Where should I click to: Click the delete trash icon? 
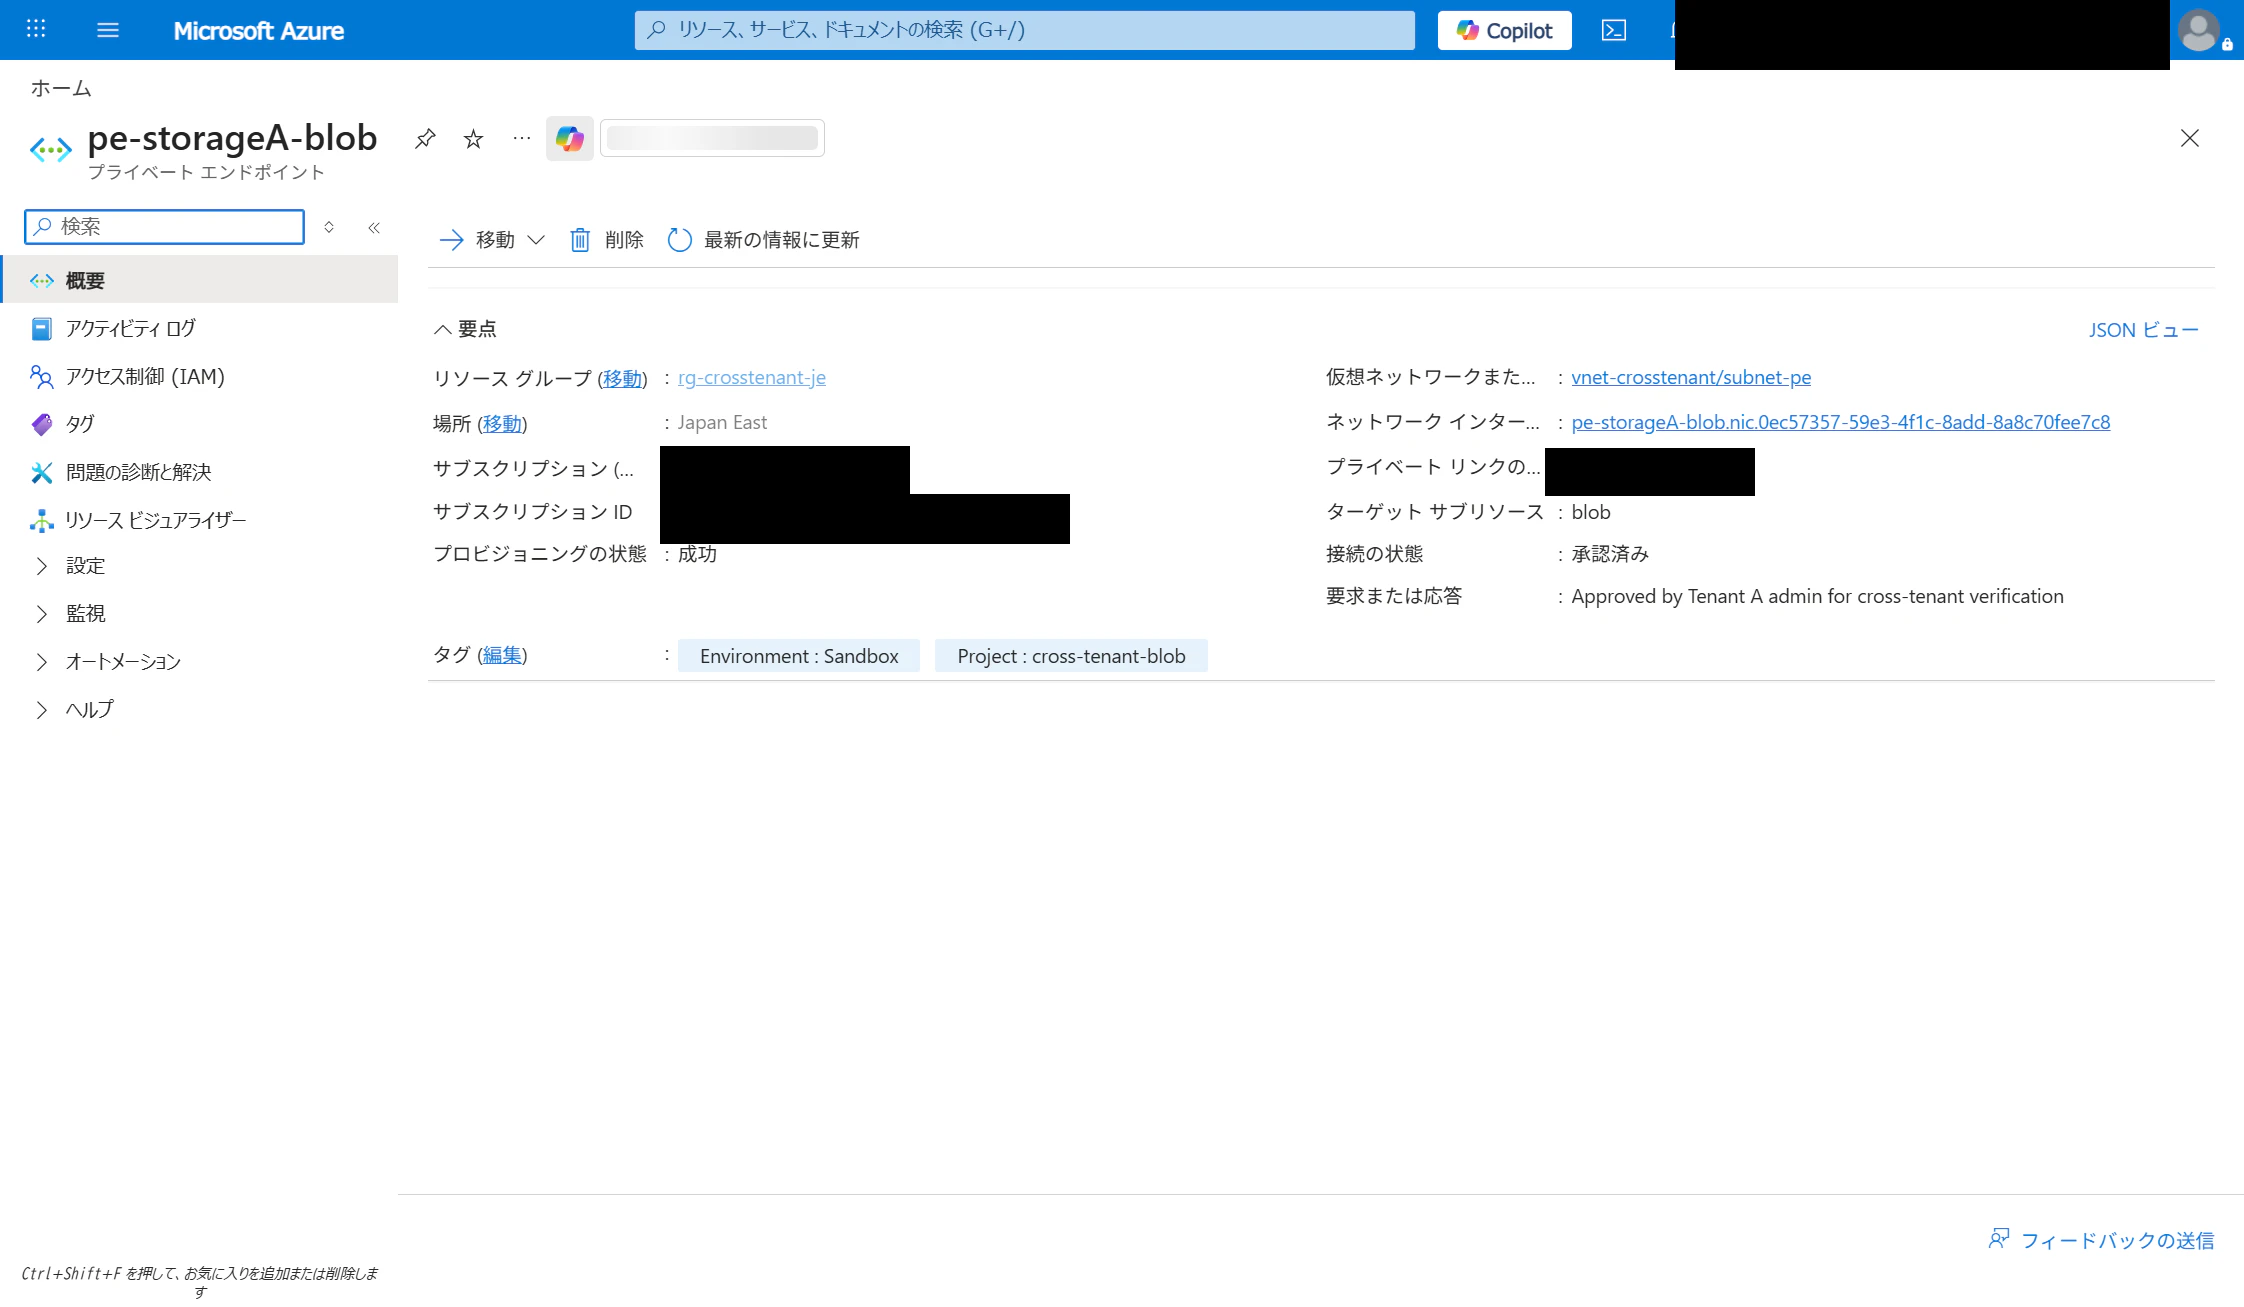point(580,240)
